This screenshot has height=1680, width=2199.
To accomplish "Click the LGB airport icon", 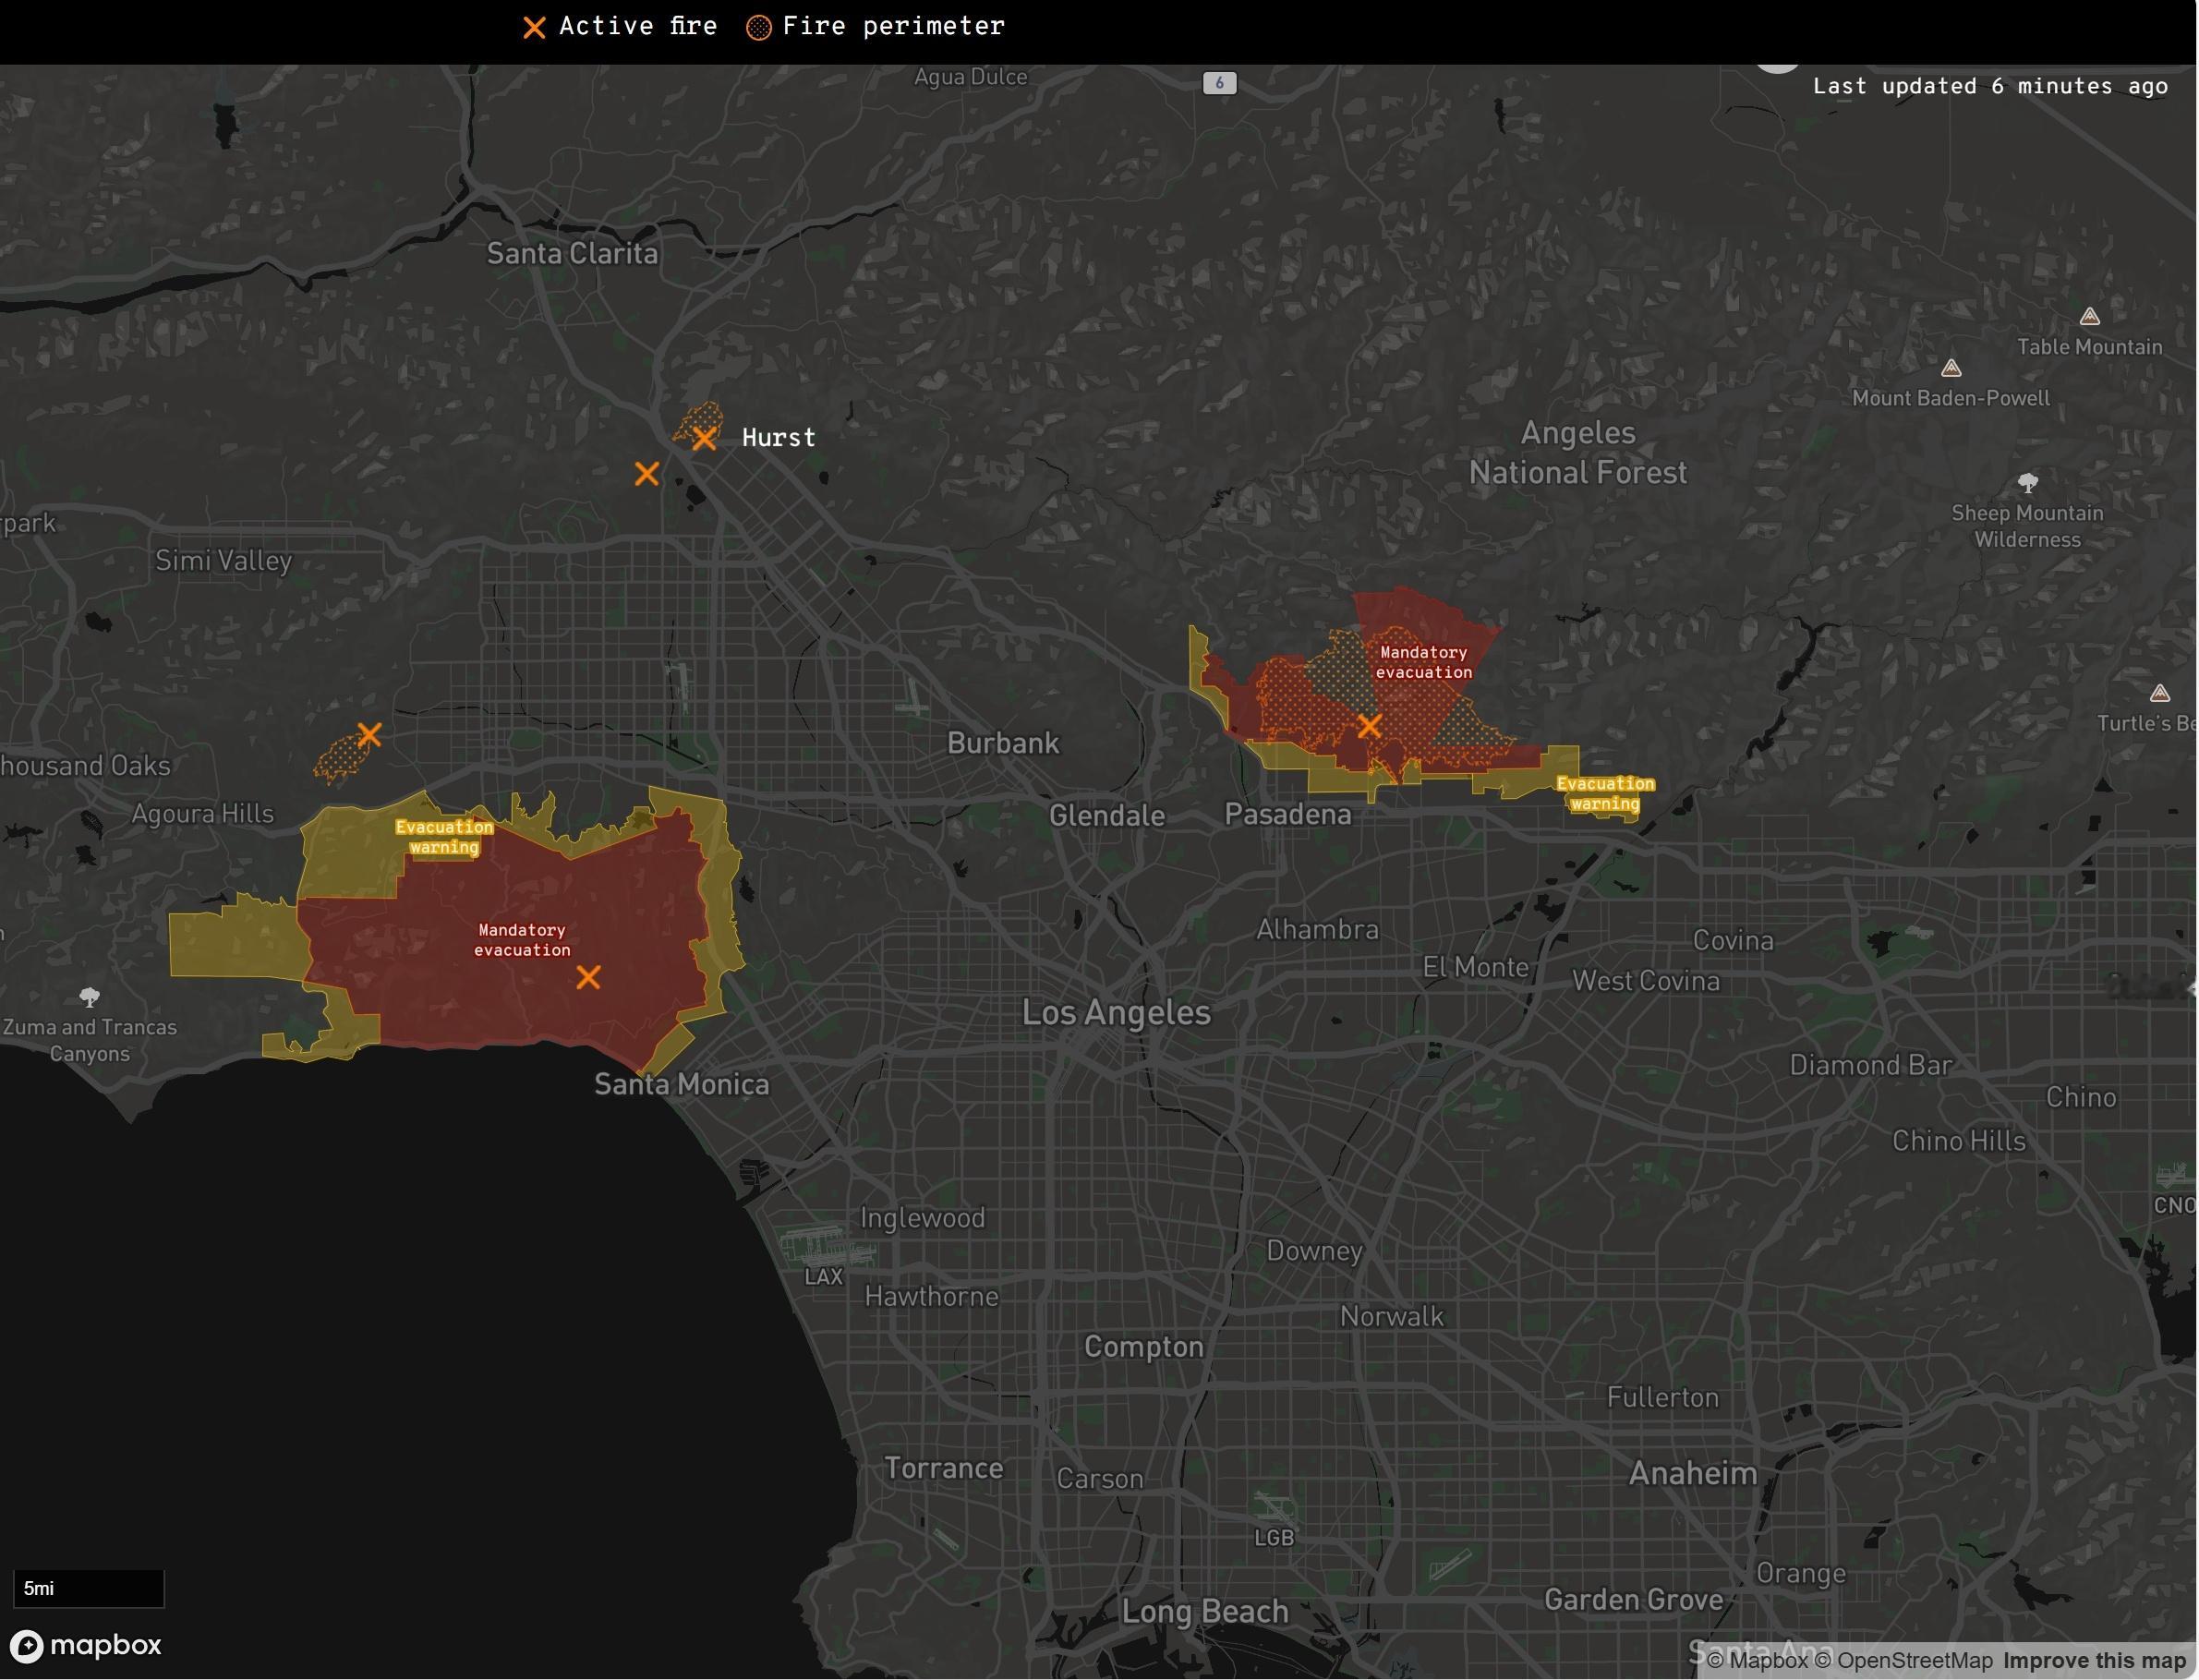I will (1274, 1508).
